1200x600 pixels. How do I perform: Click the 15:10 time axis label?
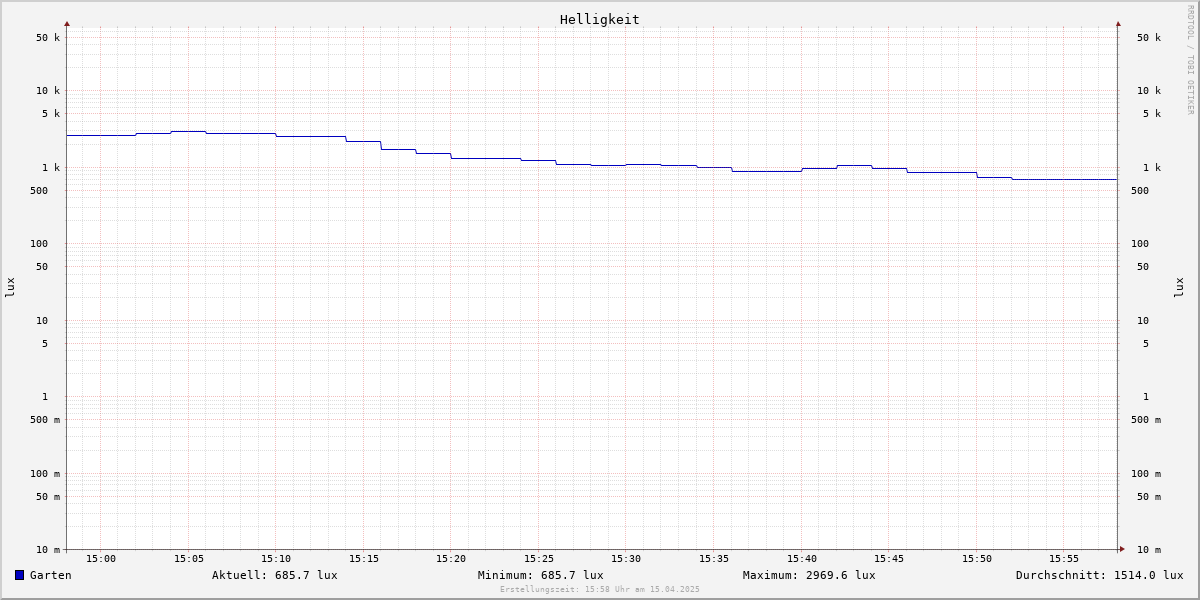click(276, 558)
